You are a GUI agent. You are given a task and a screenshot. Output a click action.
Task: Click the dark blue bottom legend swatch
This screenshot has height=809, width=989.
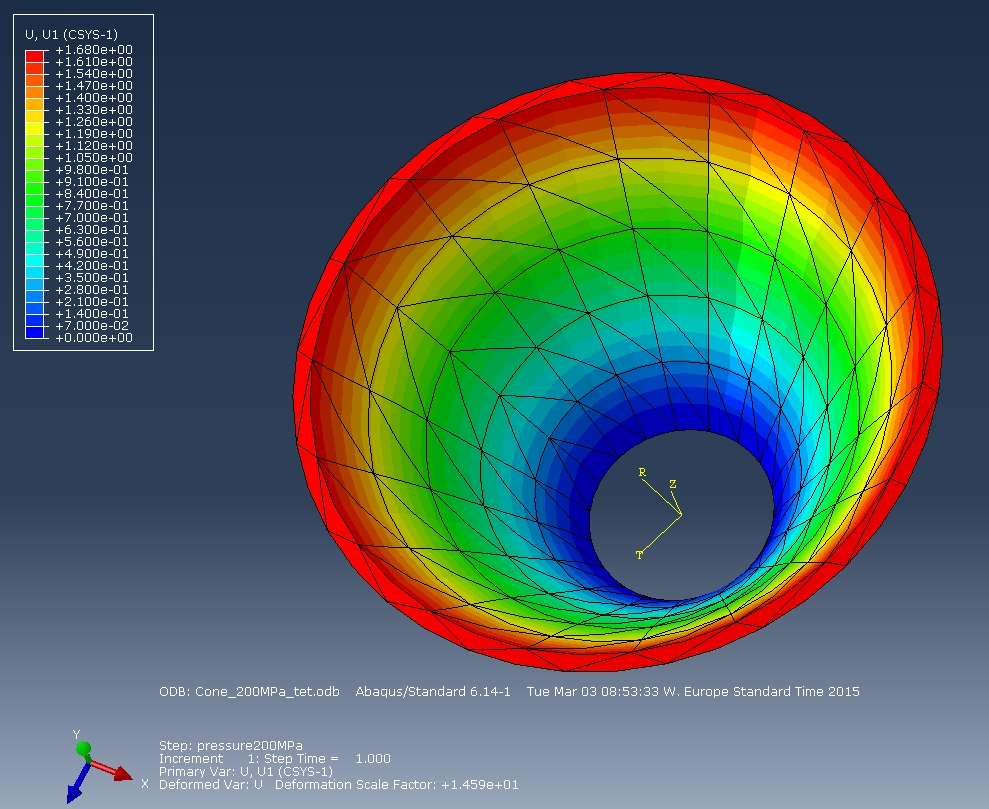[x=34, y=332]
